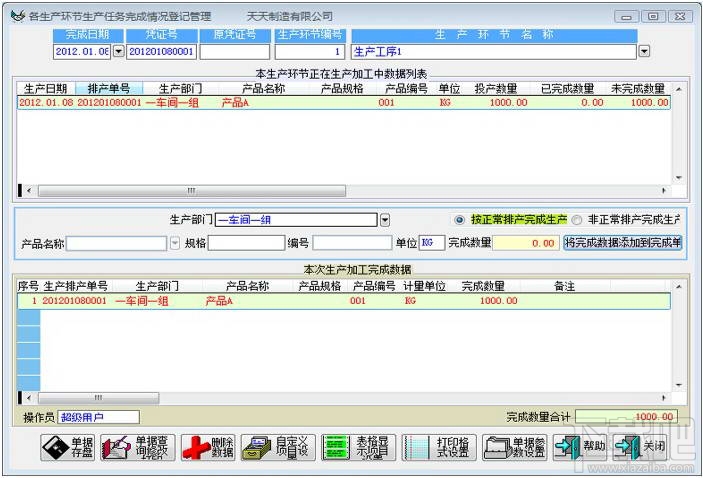
Task: Click the 操作员 field 超级用户
Action: 98,417
